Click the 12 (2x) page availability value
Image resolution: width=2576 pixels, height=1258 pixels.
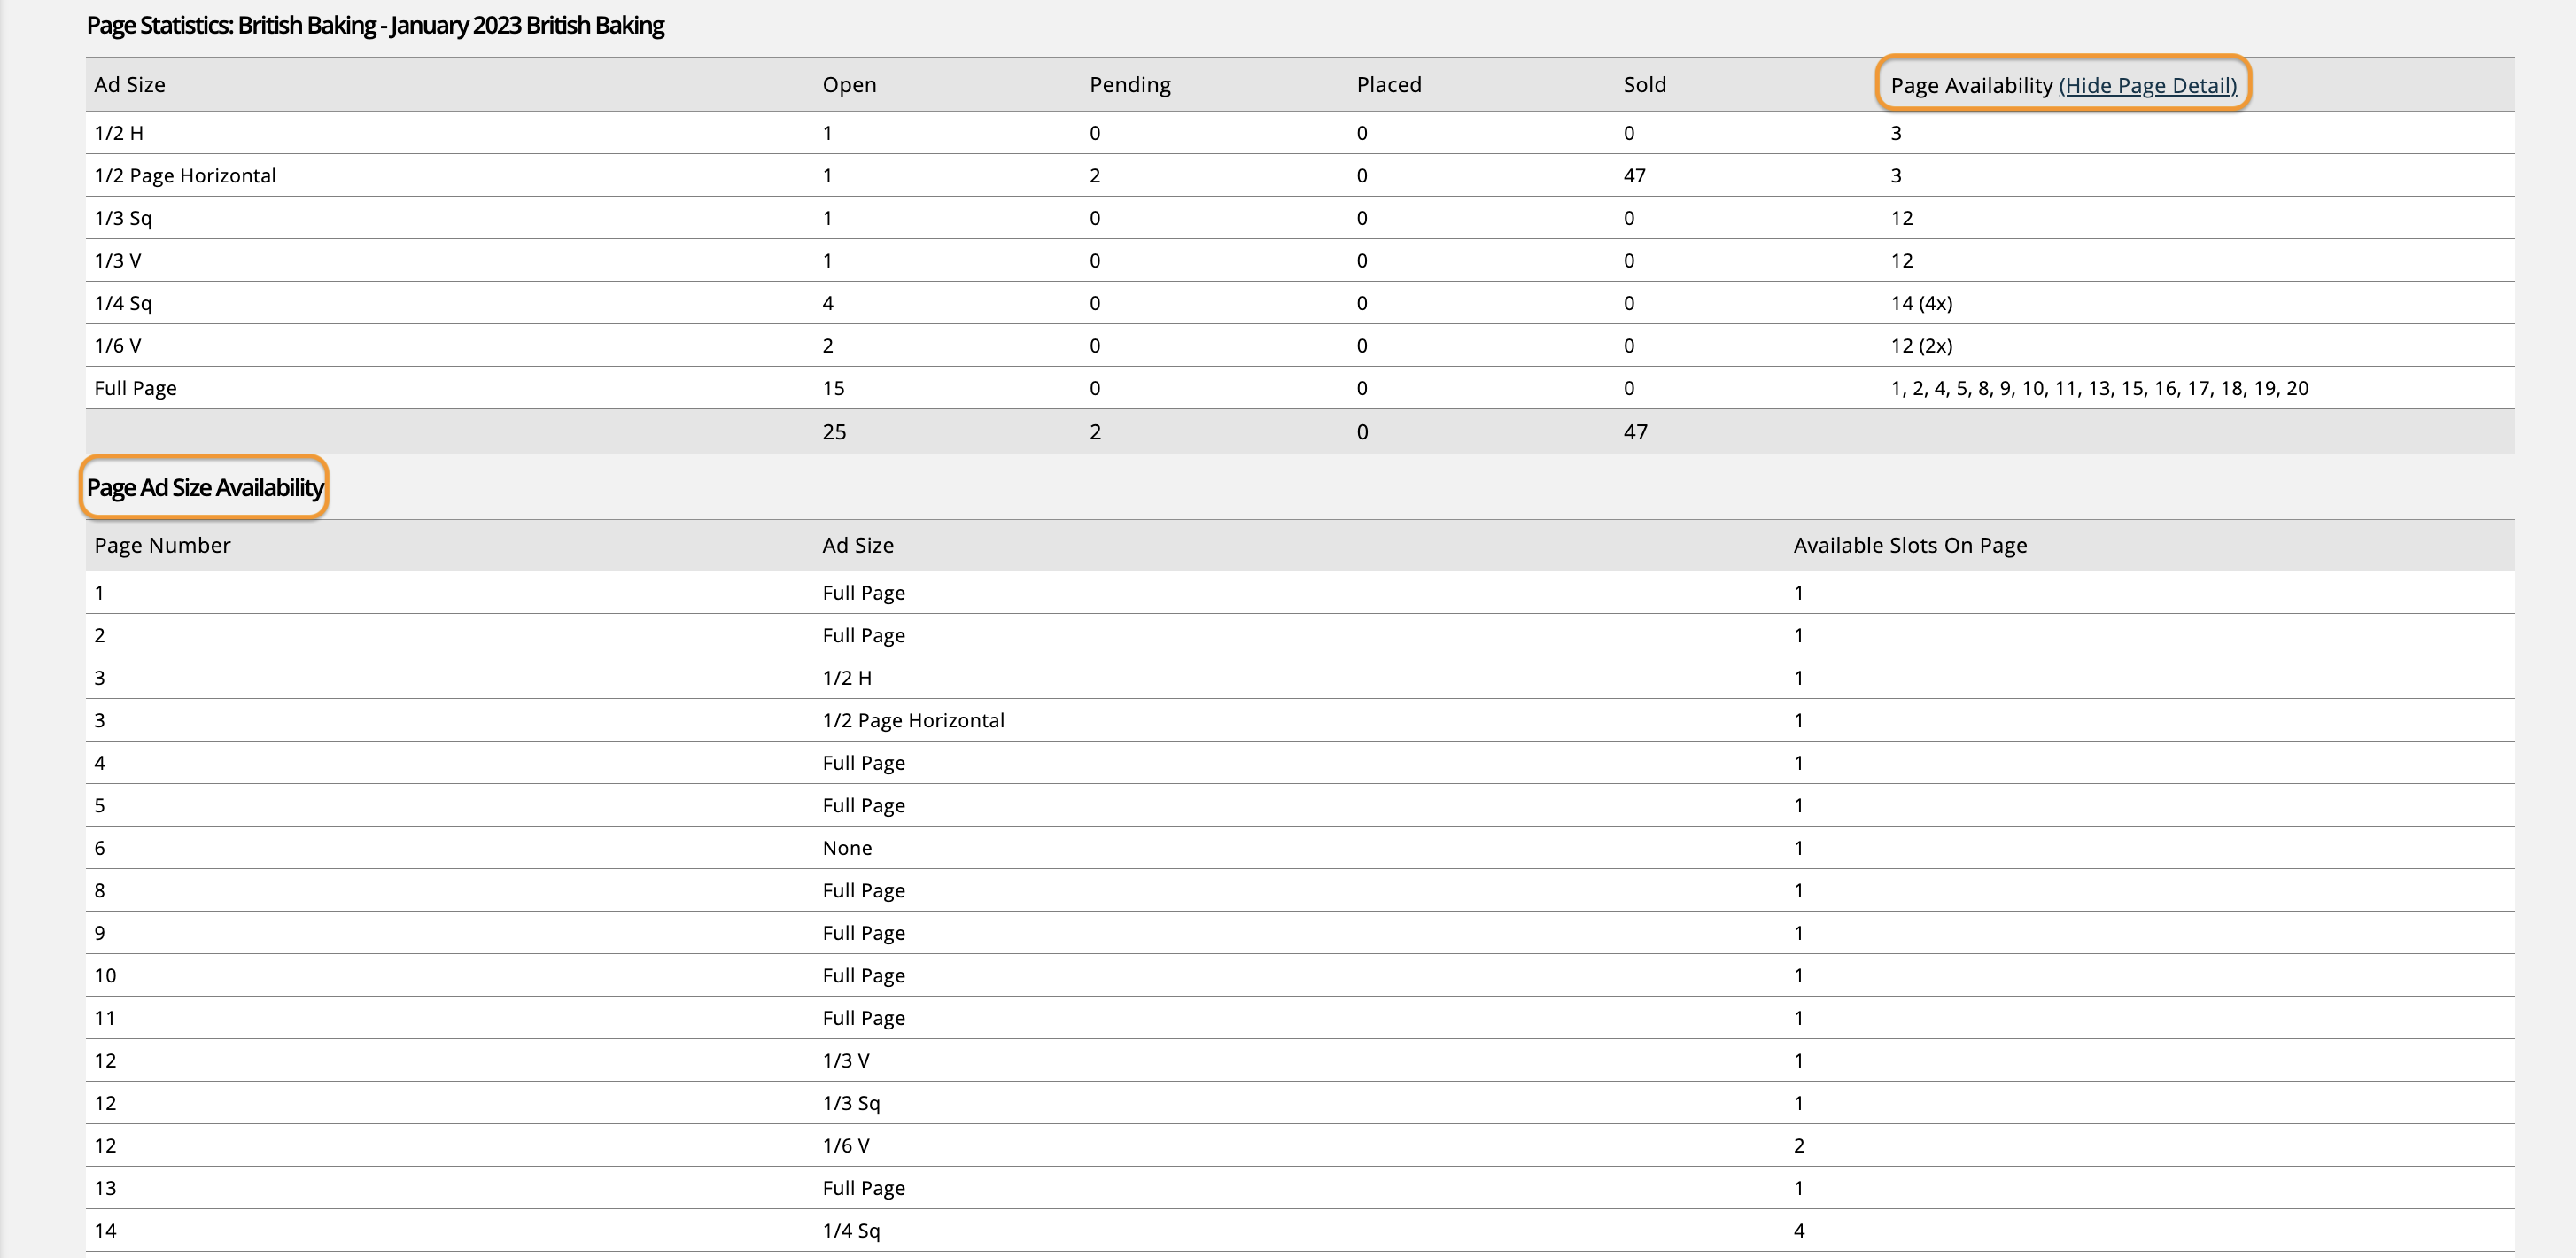1920,346
